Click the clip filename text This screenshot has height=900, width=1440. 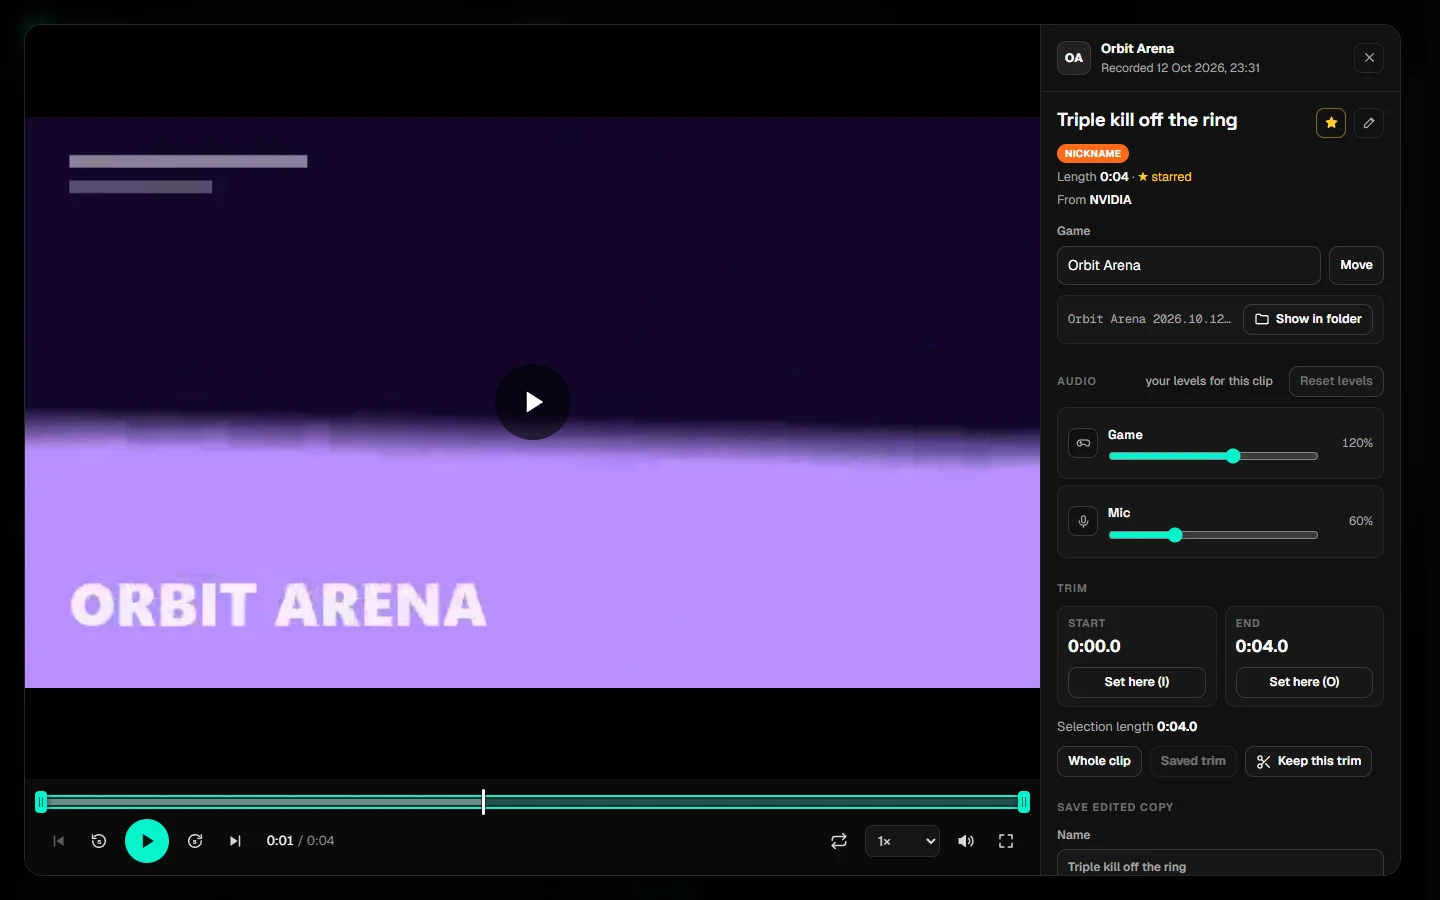pyautogui.click(x=1149, y=319)
